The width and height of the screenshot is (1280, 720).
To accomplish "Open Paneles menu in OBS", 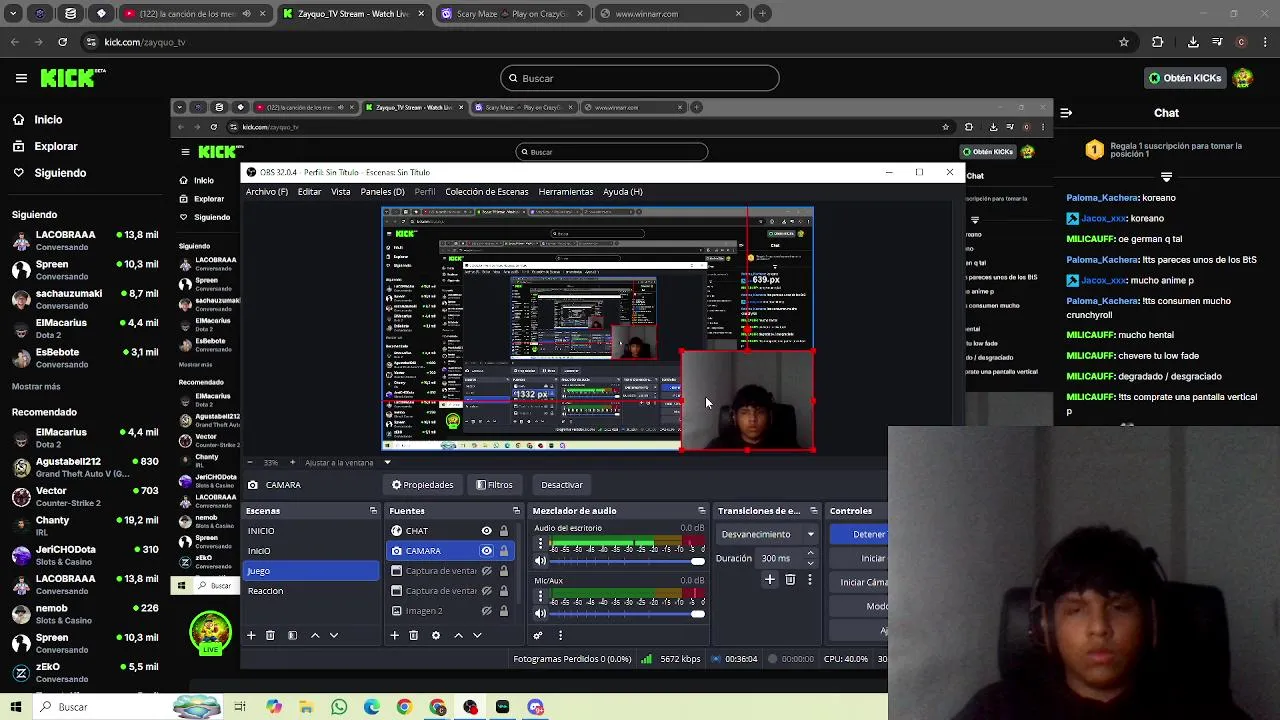I will click(x=382, y=192).
